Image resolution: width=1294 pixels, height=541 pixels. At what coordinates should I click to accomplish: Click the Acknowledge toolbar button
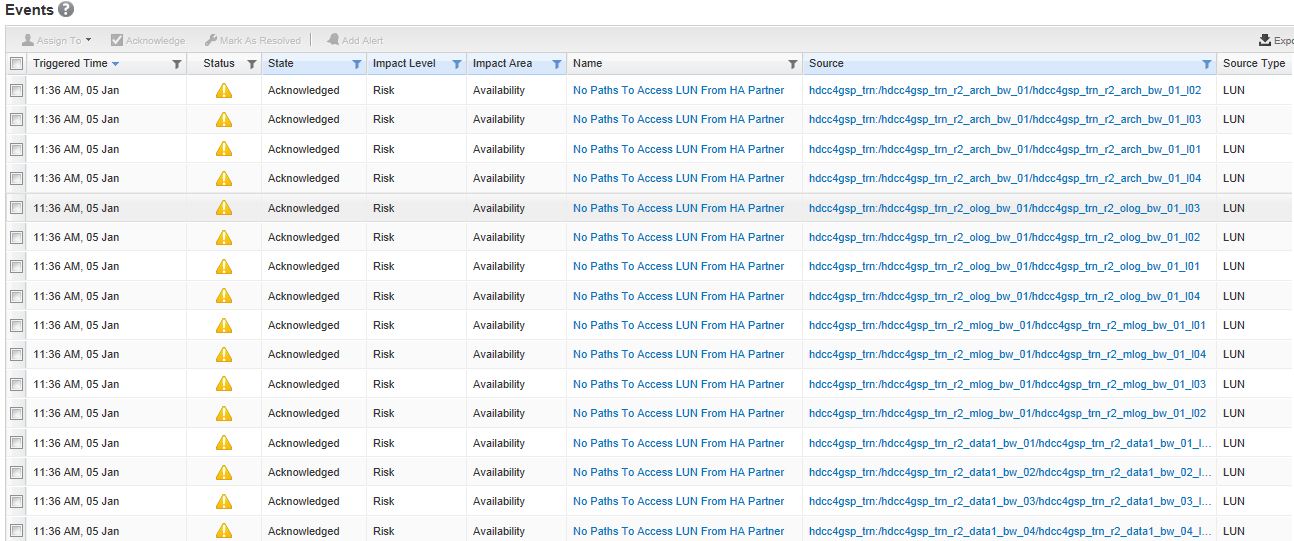pyautogui.click(x=148, y=40)
